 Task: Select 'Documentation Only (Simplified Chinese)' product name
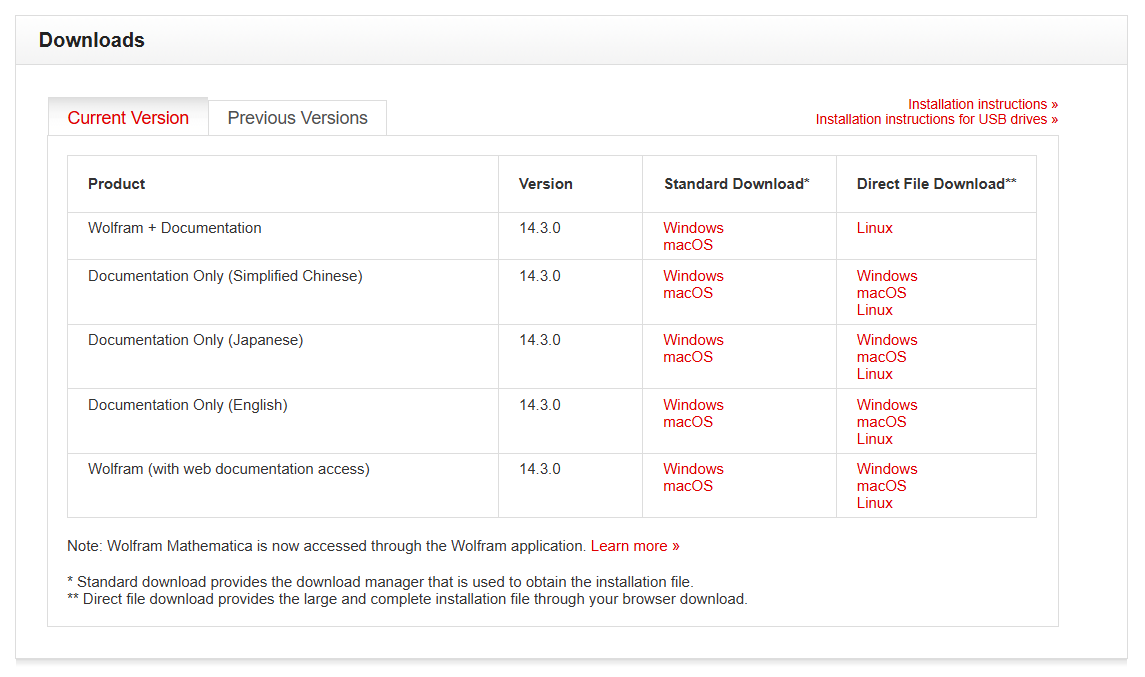[225, 276]
